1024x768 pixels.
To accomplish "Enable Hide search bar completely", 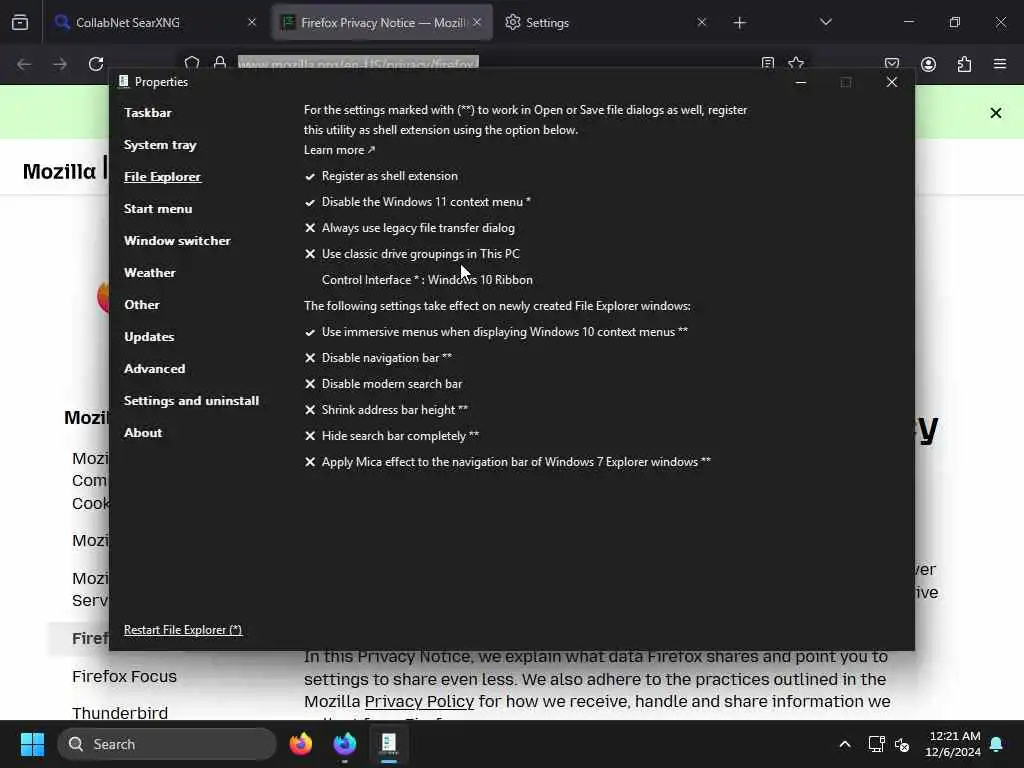I will point(392,436).
